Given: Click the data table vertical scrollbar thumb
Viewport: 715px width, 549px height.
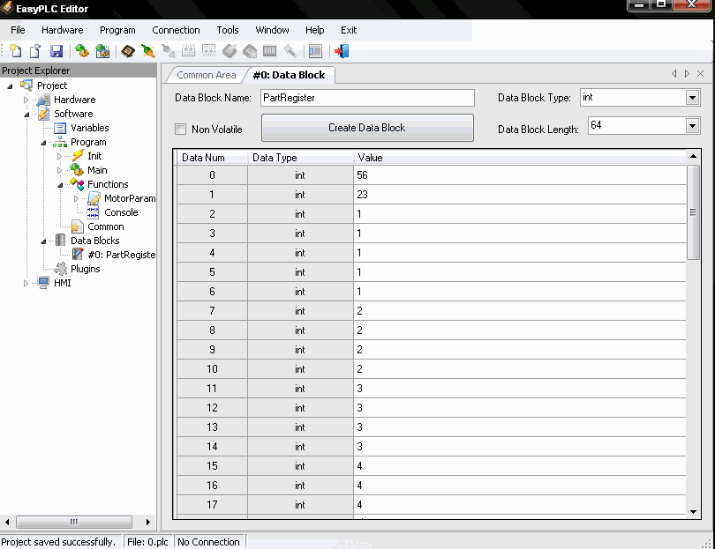Looking at the screenshot, I should (693, 210).
